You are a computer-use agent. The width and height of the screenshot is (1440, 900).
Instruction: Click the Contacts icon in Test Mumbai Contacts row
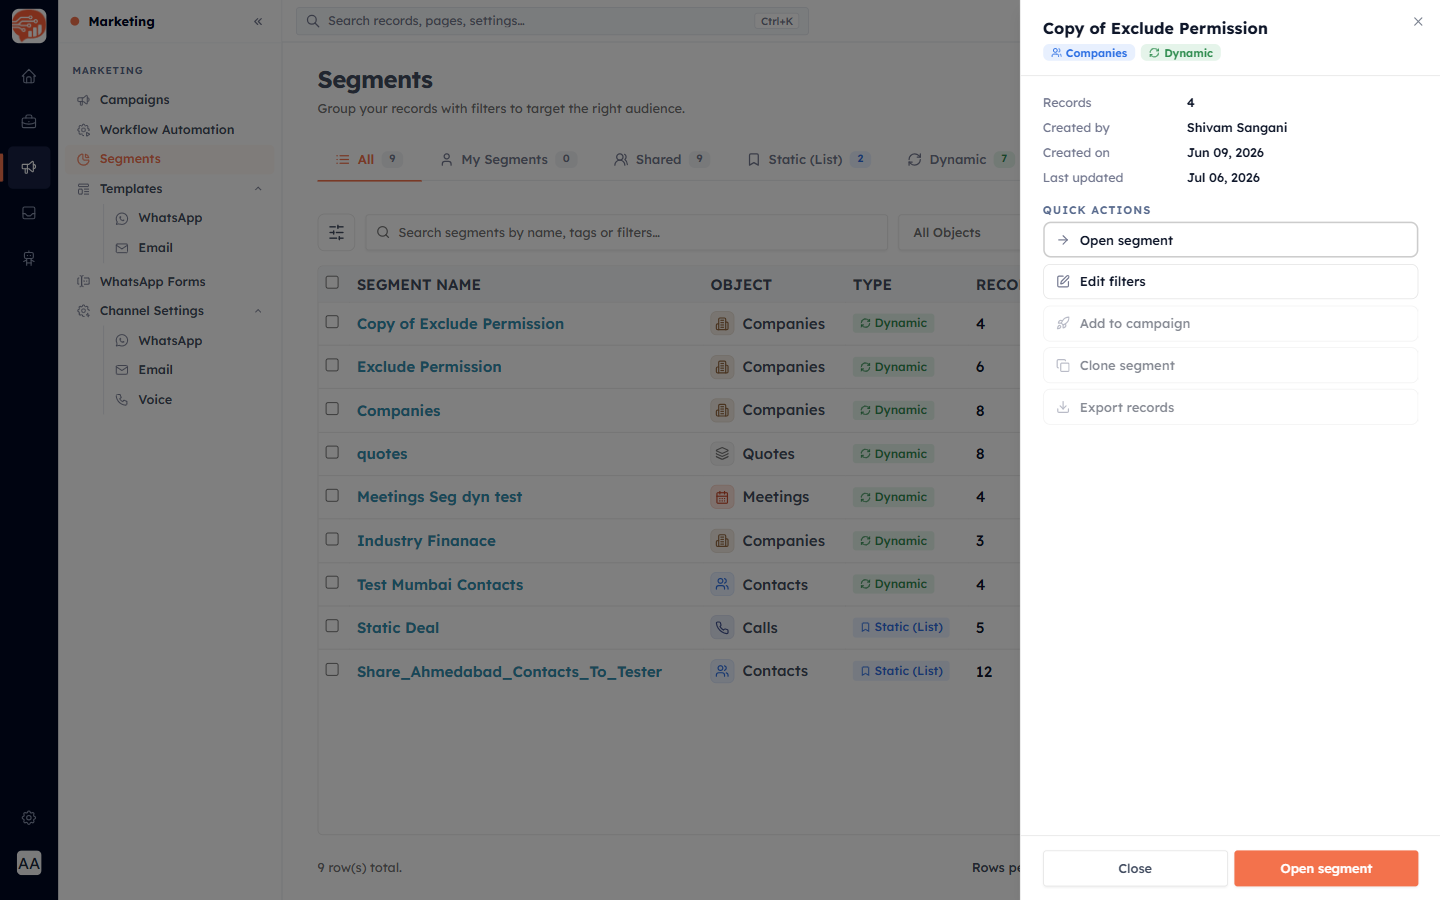pos(722,584)
